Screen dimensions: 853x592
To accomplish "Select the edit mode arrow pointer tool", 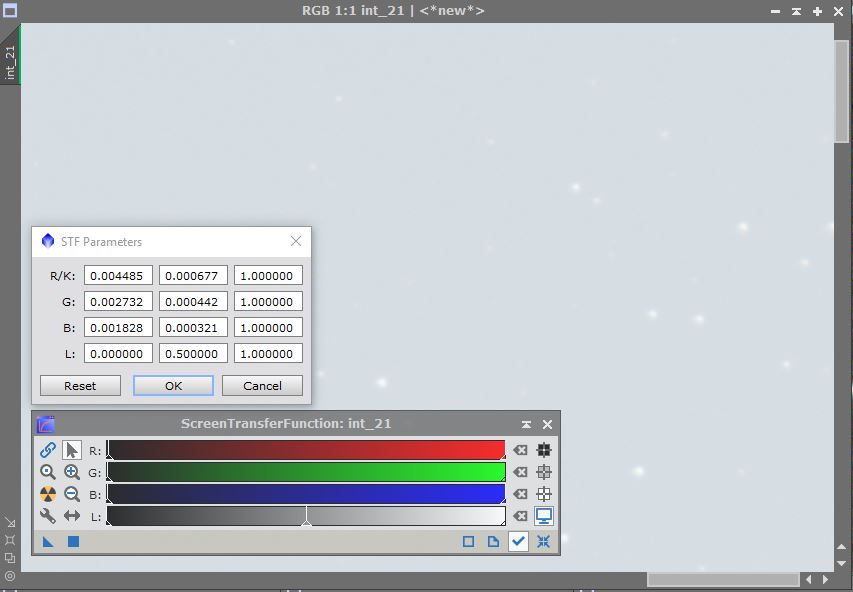I will click(72, 450).
